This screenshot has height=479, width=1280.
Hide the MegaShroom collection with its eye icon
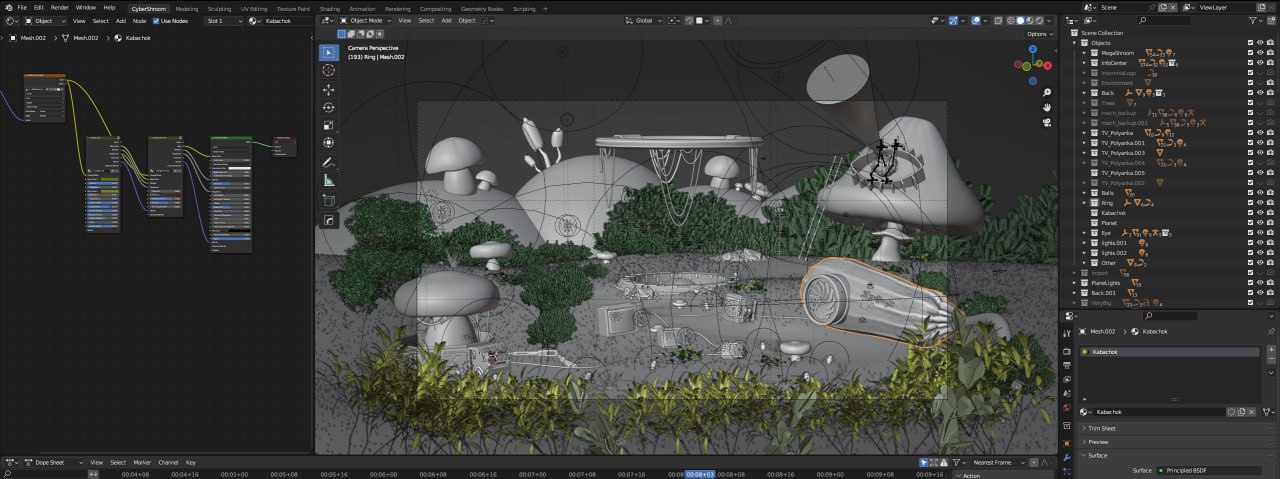(x=1260, y=53)
